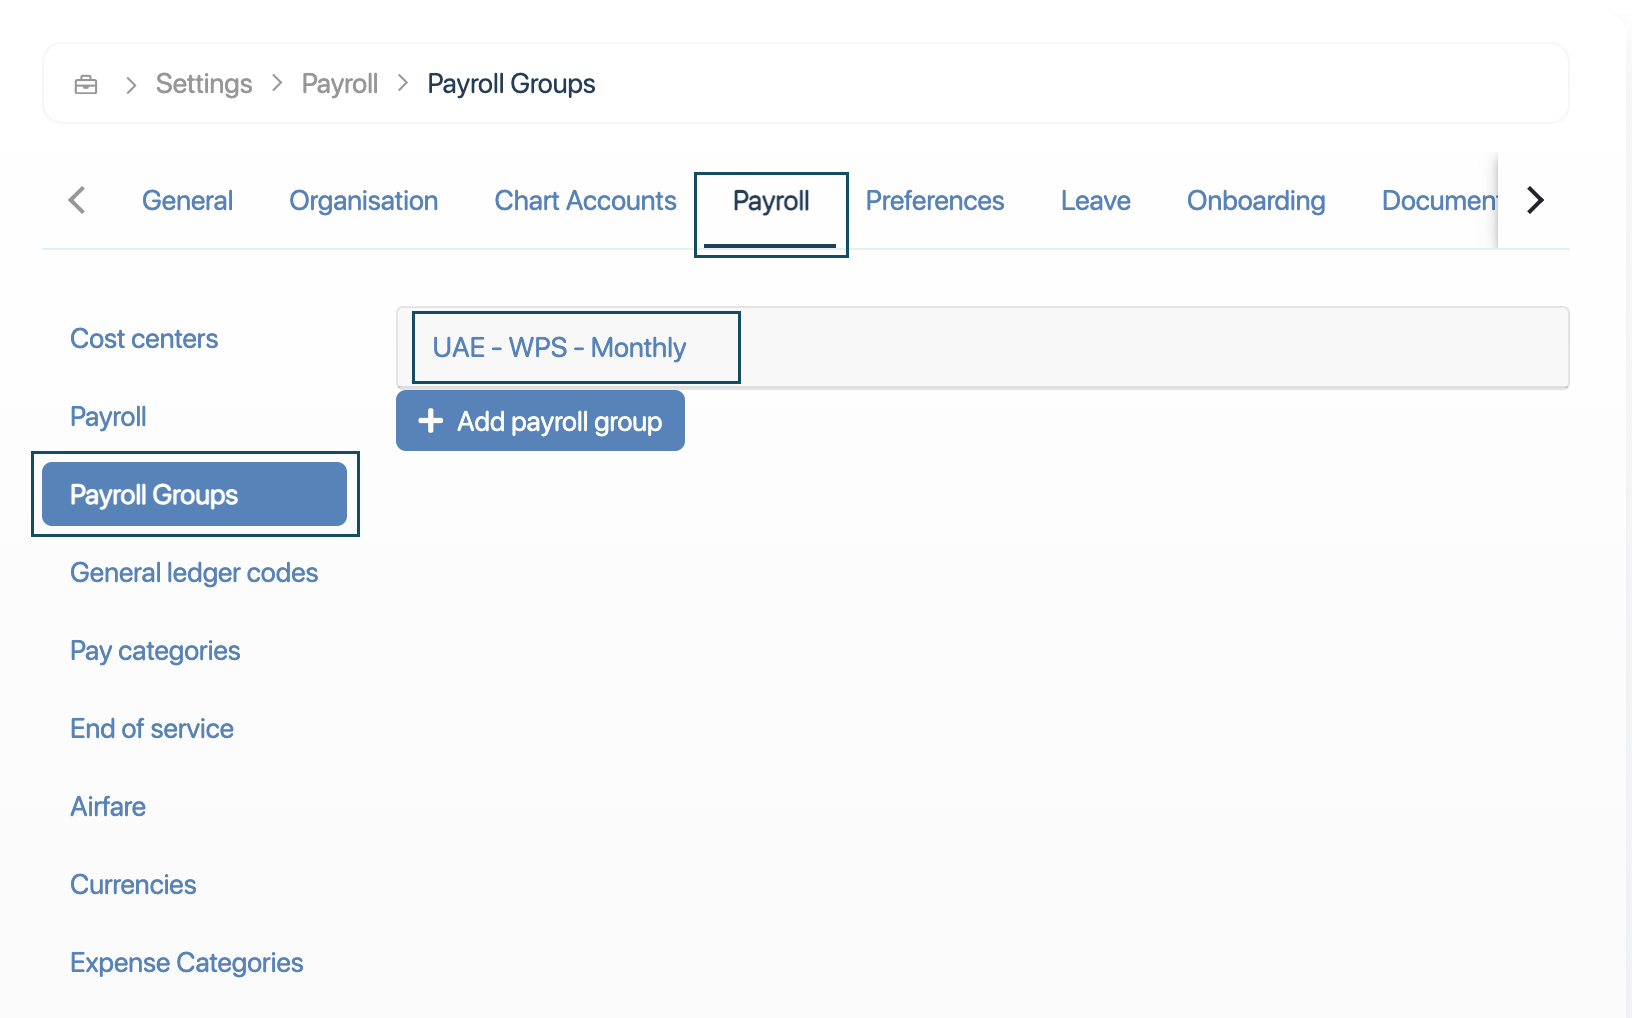The height and width of the screenshot is (1018, 1632).
Task: Open the Chart Accounts tab
Action: point(585,201)
